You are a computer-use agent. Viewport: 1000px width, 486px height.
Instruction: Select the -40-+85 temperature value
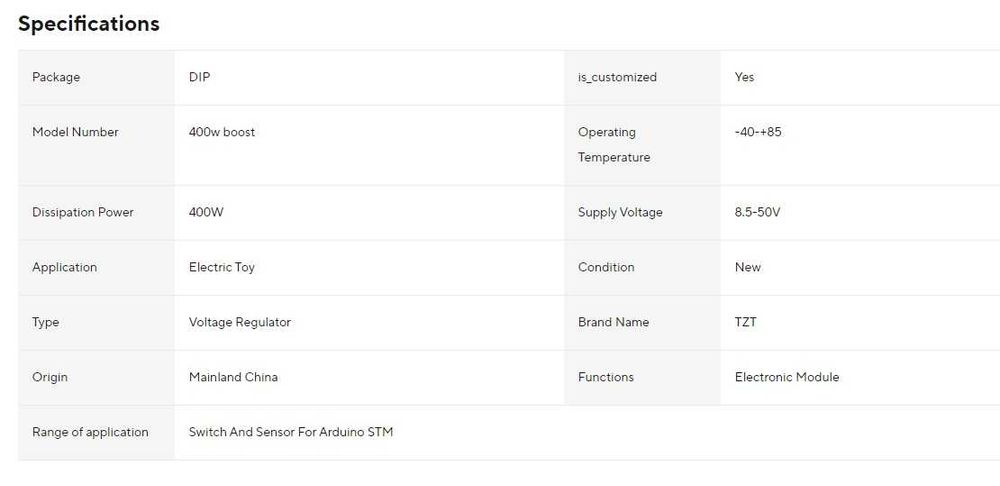coord(758,132)
